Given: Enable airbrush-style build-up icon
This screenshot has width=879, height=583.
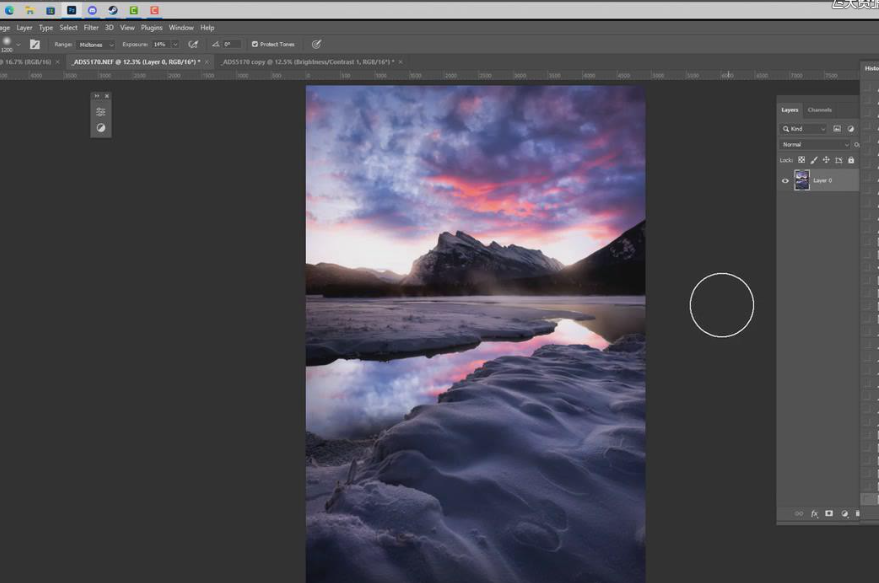Looking at the screenshot, I should [193, 44].
